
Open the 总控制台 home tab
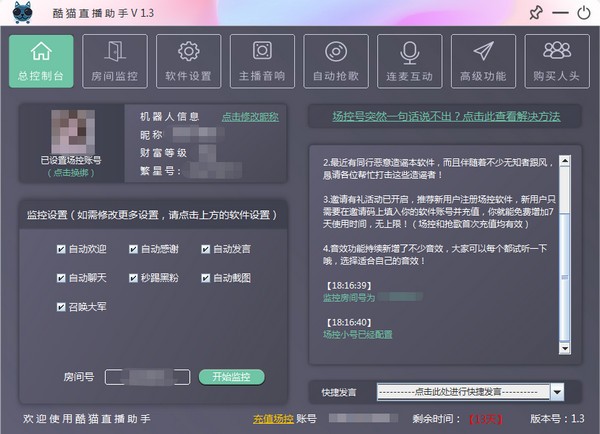click(41, 61)
